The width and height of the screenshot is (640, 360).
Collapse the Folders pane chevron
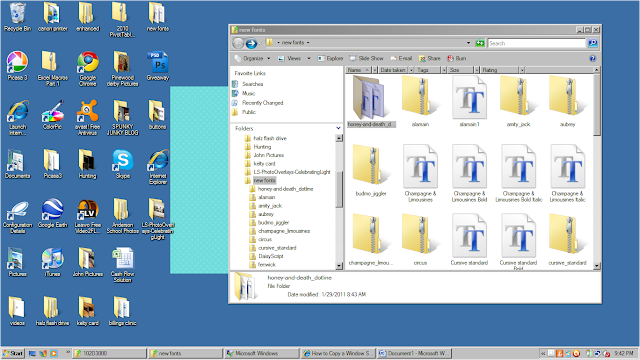pos(338,128)
